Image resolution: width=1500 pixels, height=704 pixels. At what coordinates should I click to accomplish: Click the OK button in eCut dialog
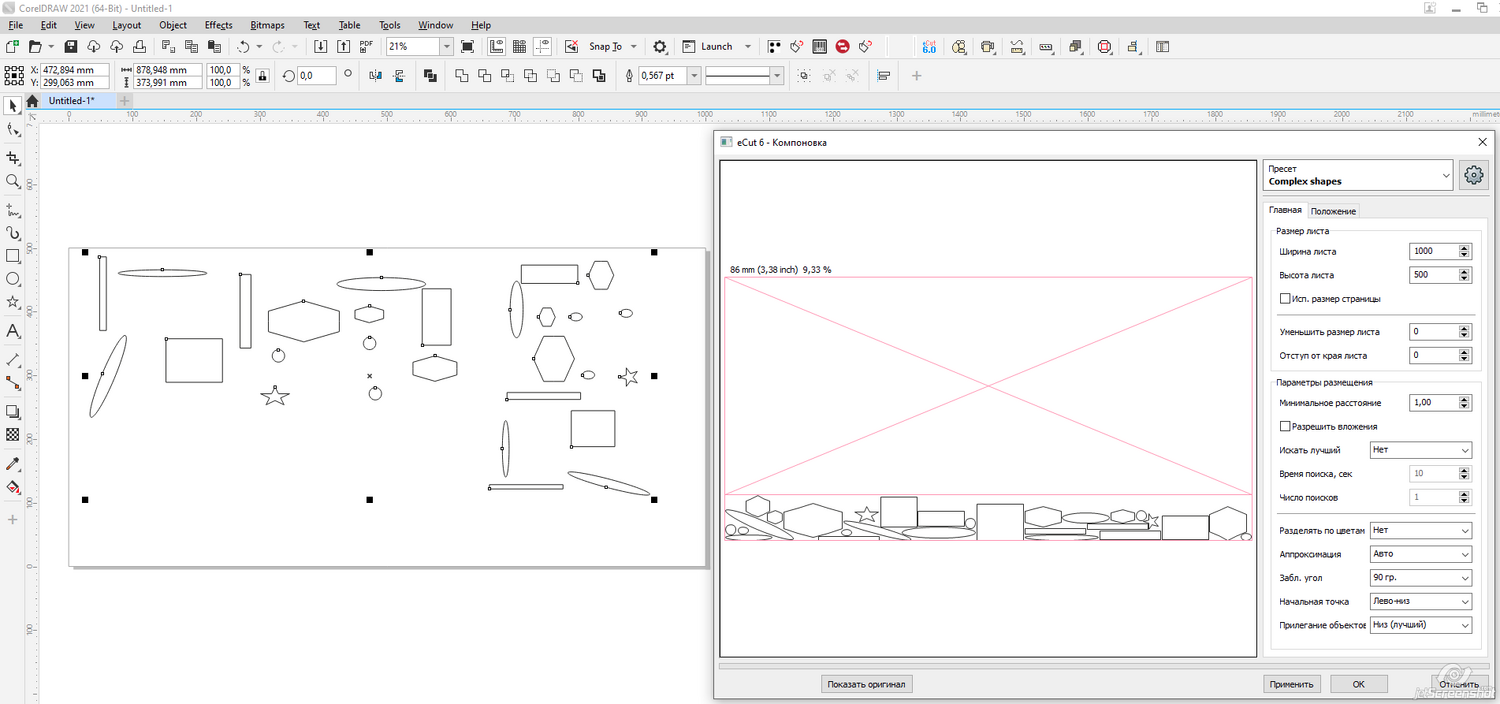coord(1359,684)
